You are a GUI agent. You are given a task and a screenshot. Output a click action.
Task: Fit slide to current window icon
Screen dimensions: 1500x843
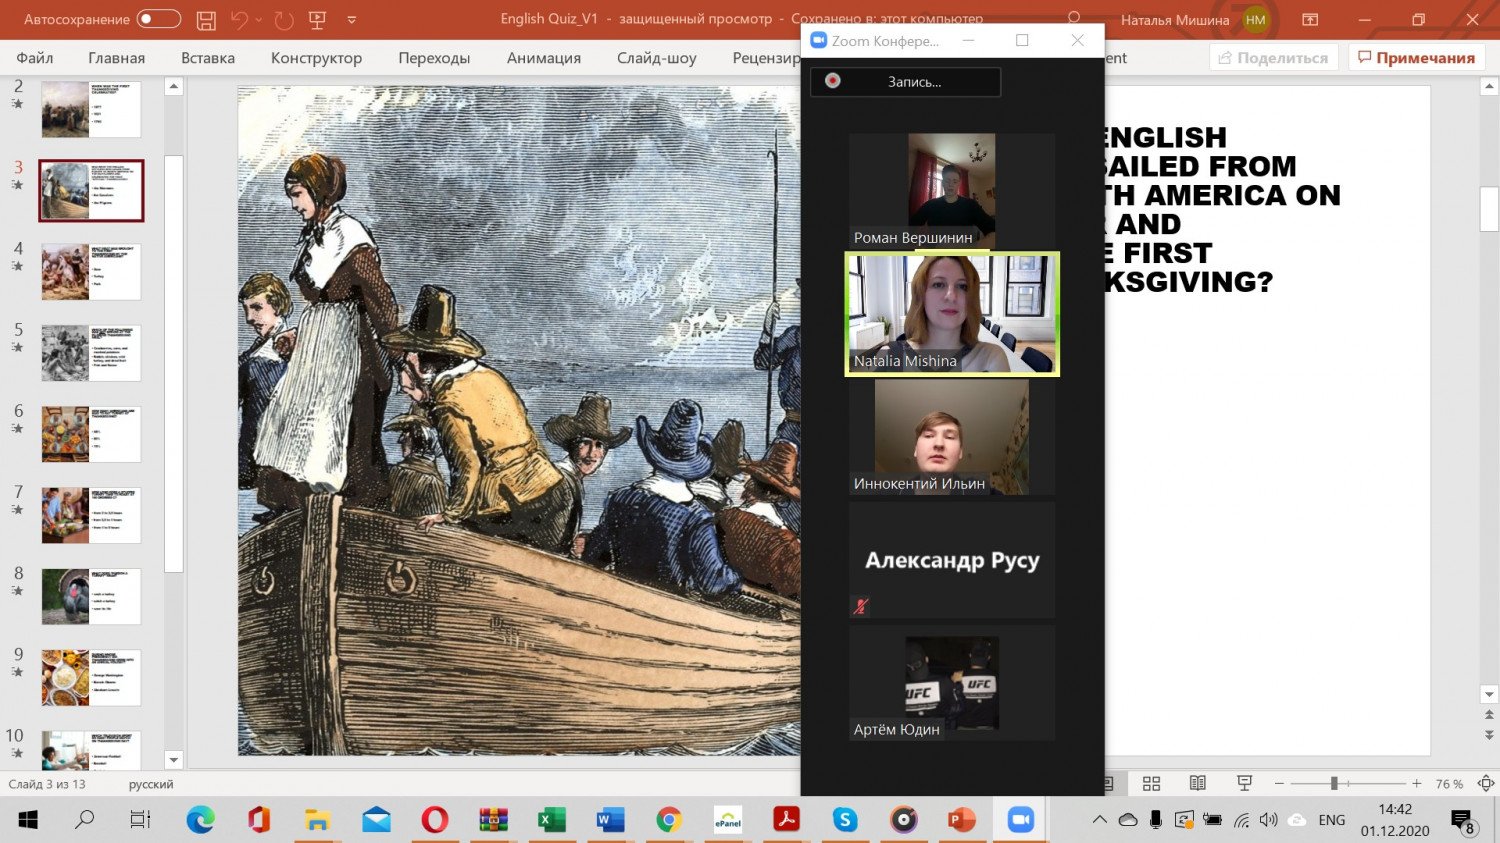click(x=1486, y=784)
